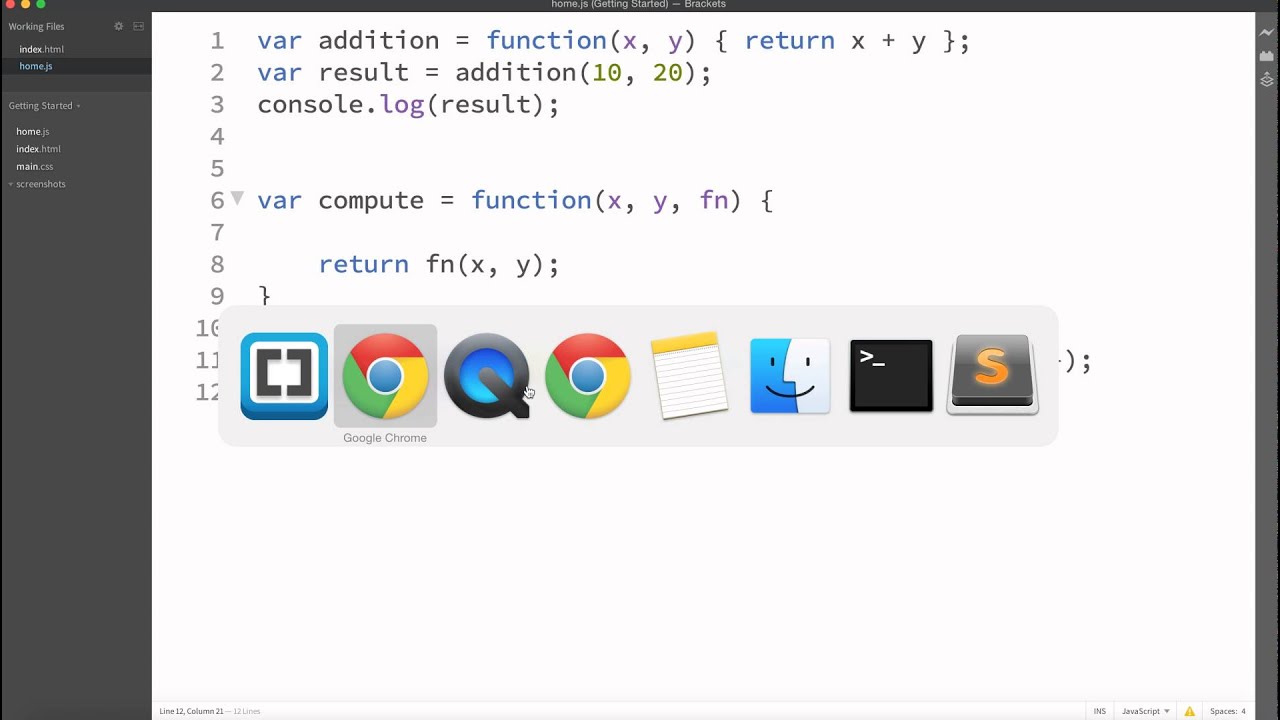1280x720 pixels.
Task: Toggle INS insert mode in status bar
Action: 1100,711
